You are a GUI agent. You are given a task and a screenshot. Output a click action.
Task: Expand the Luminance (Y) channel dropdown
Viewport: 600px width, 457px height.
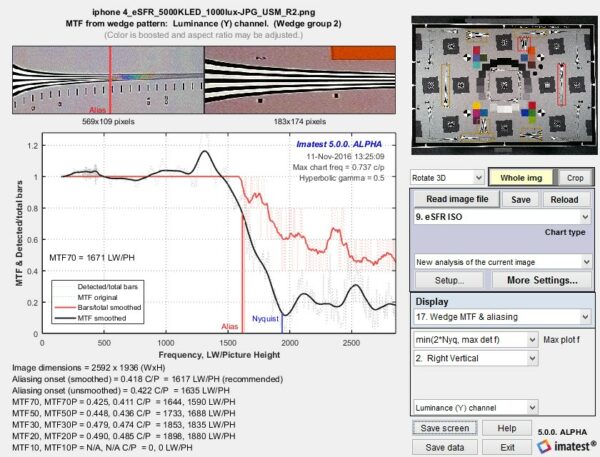pyautogui.click(x=474, y=408)
